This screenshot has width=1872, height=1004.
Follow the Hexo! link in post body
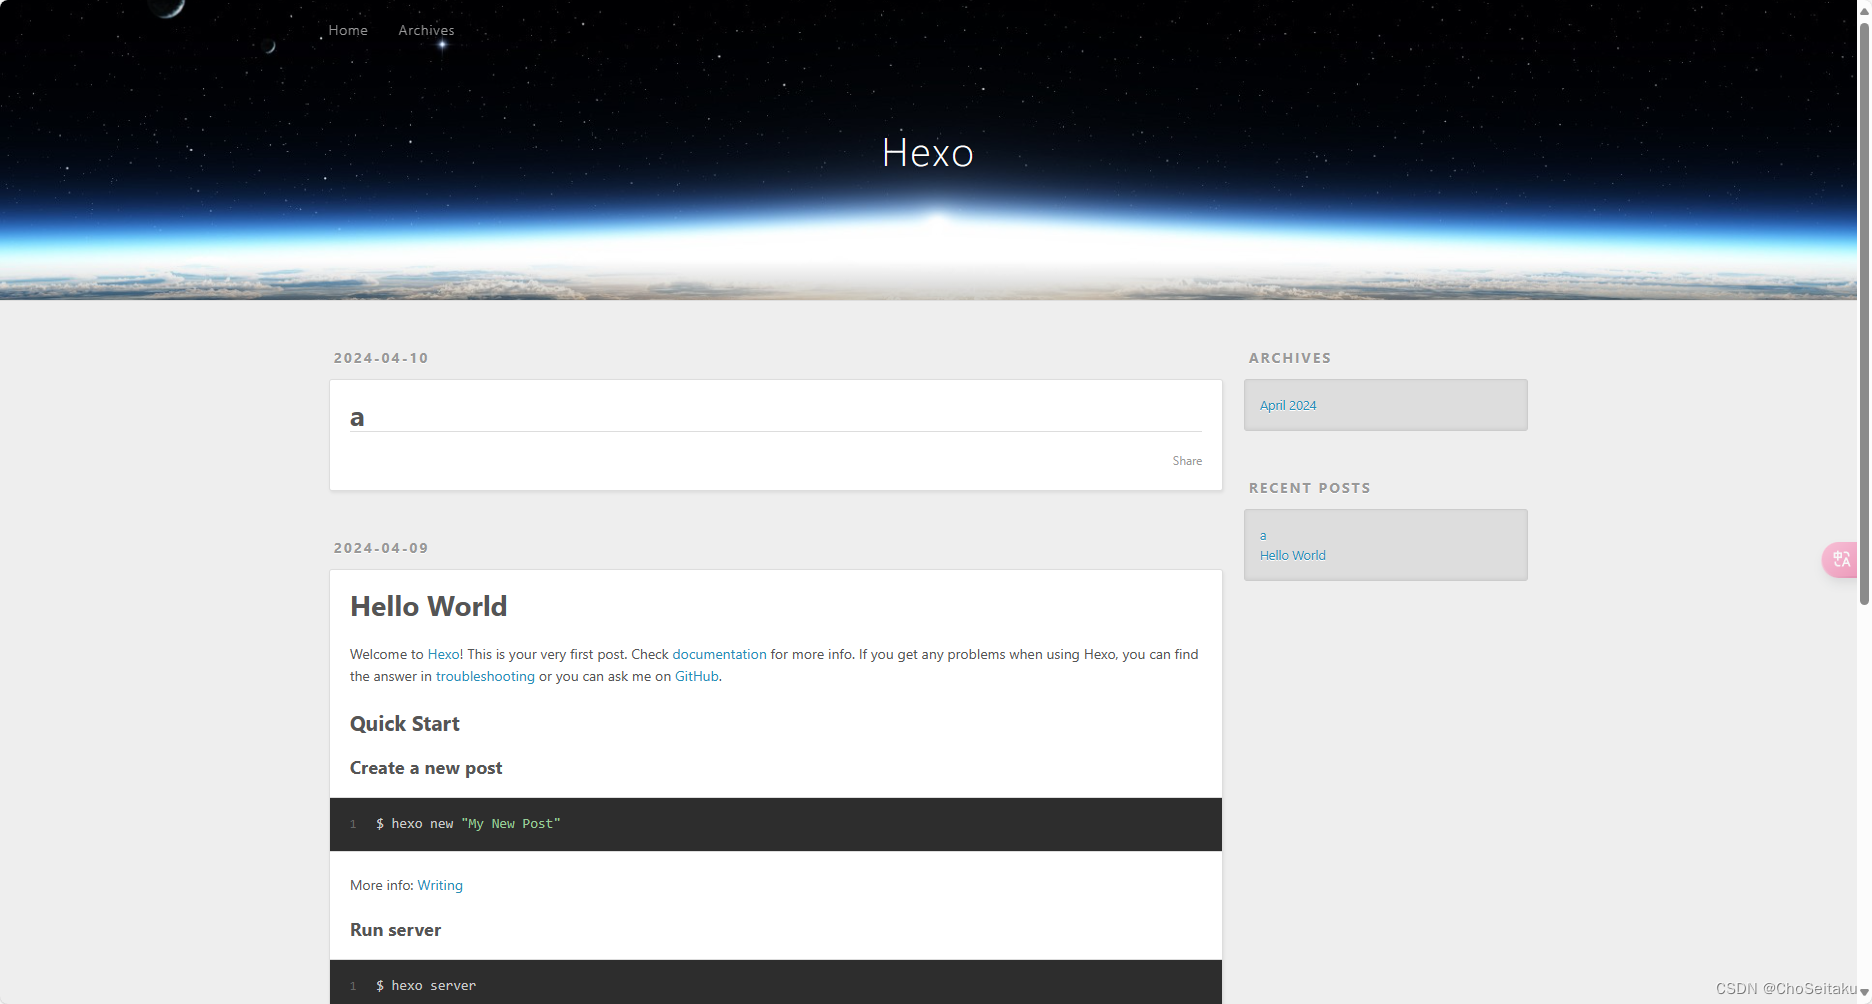coord(445,654)
